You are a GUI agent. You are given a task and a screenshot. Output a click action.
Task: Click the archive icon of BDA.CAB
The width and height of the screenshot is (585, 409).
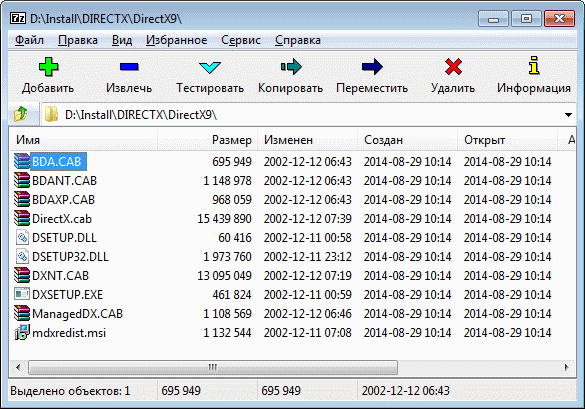[22, 161]
